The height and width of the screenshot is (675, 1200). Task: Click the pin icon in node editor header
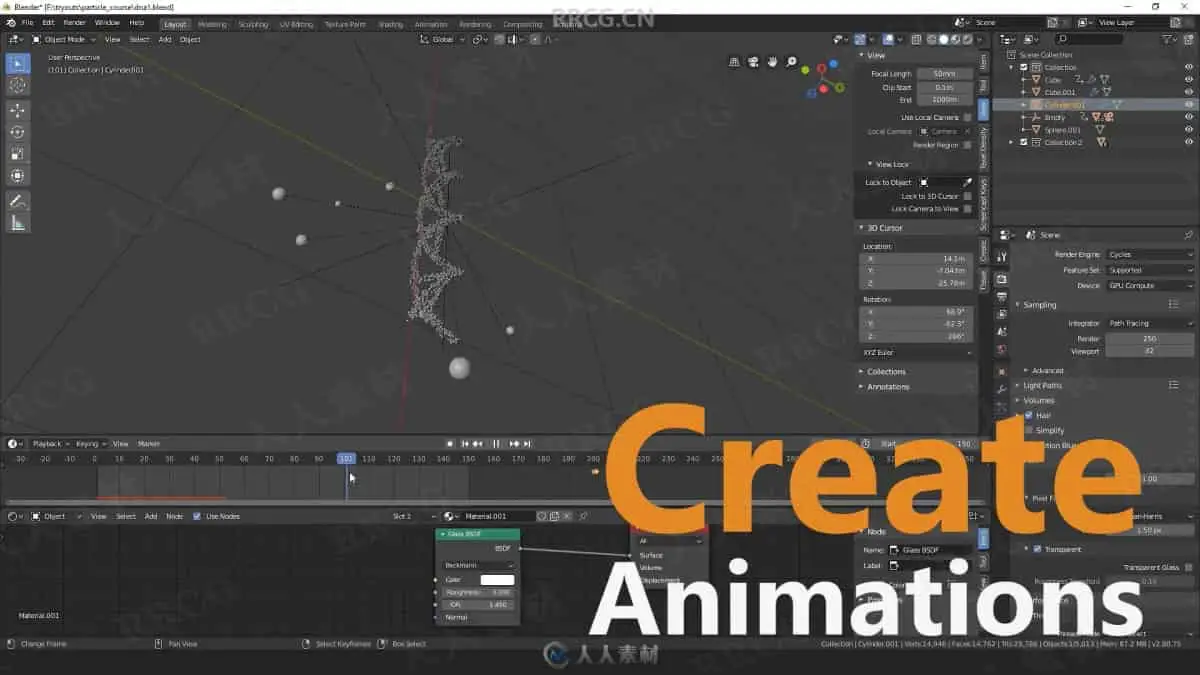pos(584,516)
